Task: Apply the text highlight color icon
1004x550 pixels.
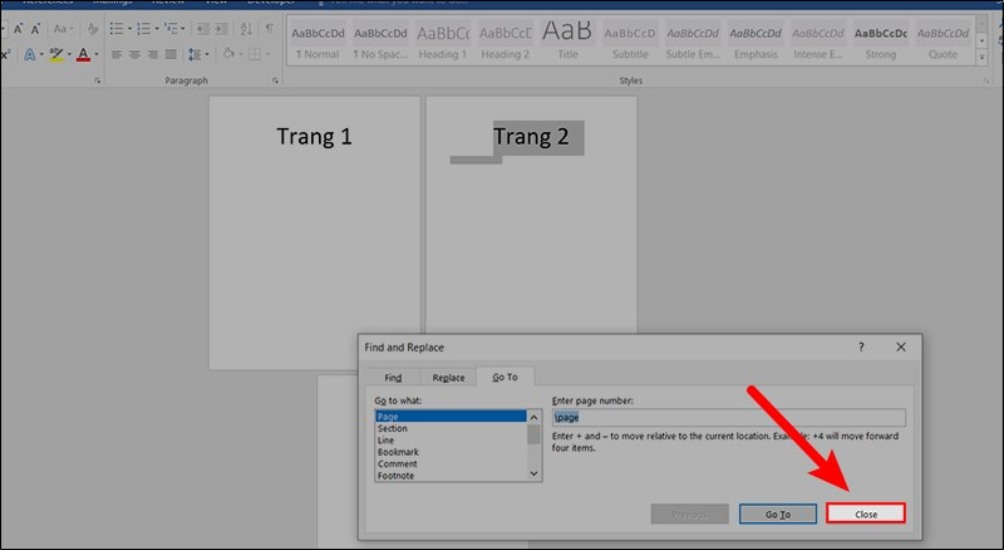Action: (57, 54)
